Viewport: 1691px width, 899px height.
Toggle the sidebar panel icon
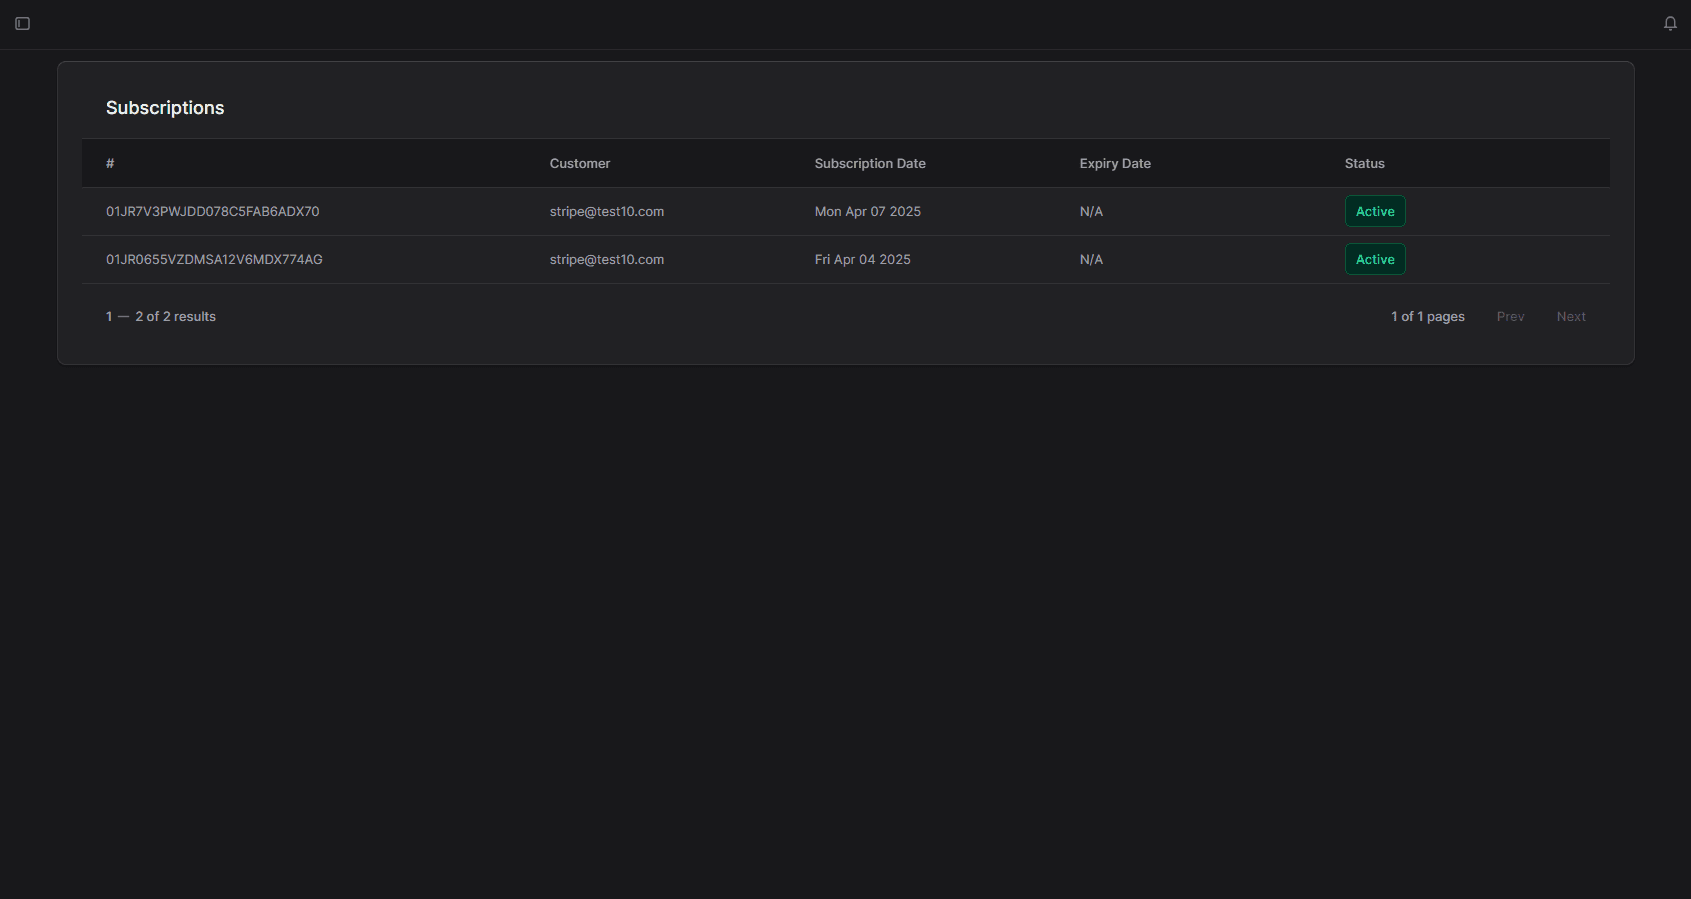click(22, 24)
